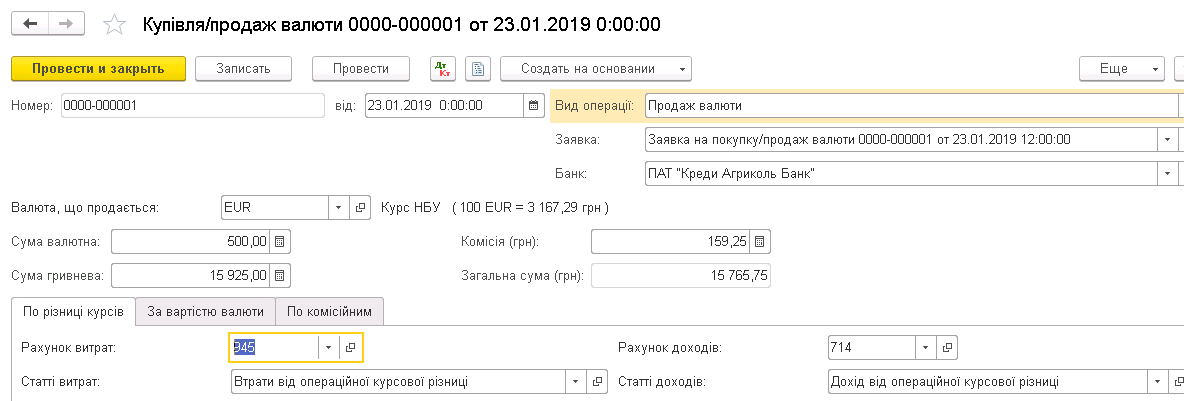
Task: Expand Статті витрат dropdown arrow
Action: coord(576,381)
